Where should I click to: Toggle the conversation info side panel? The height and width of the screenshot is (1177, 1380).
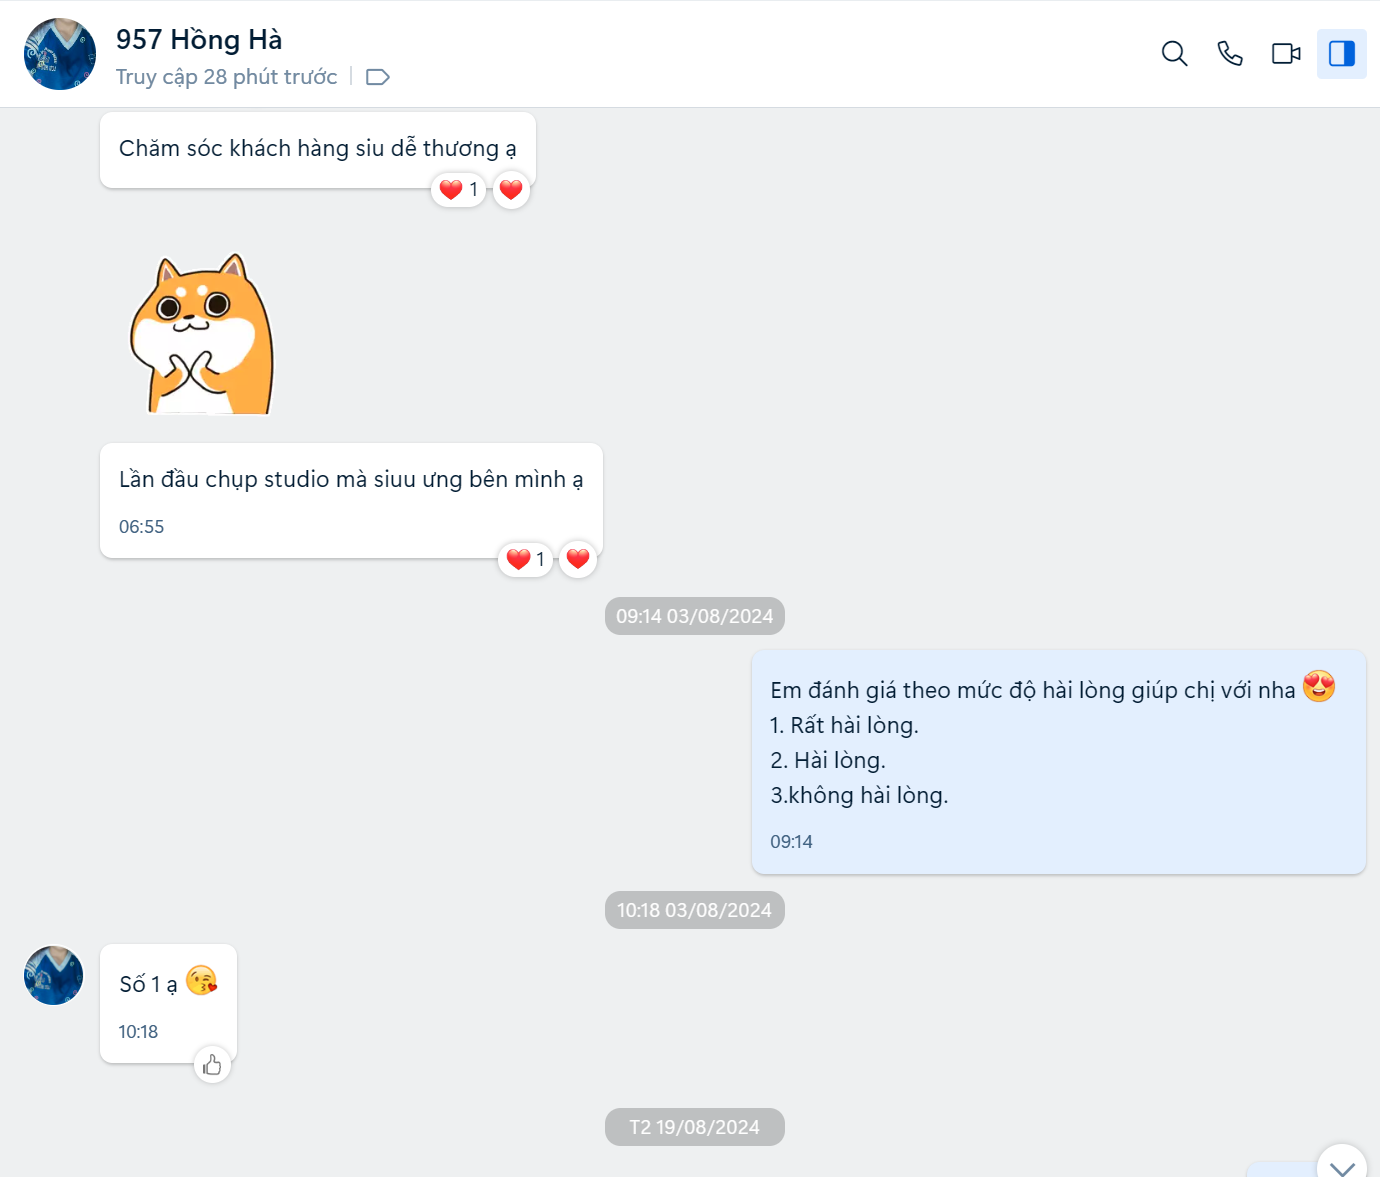coord(1341,53)
